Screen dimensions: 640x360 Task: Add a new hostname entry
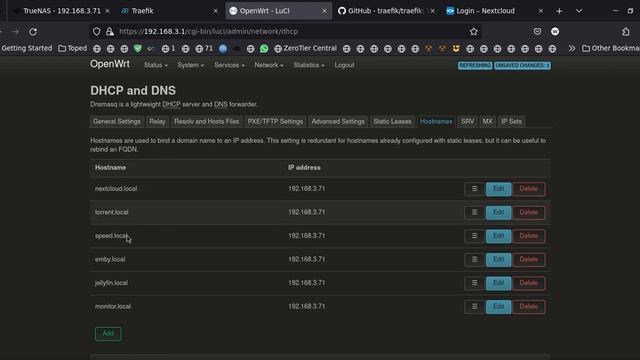(108, 334)
